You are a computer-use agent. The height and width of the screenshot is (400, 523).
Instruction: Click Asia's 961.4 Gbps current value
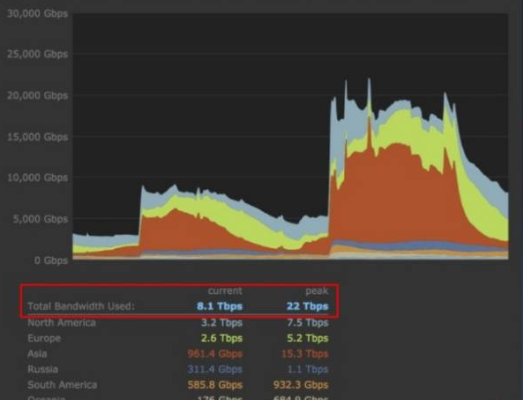(215, 354)
